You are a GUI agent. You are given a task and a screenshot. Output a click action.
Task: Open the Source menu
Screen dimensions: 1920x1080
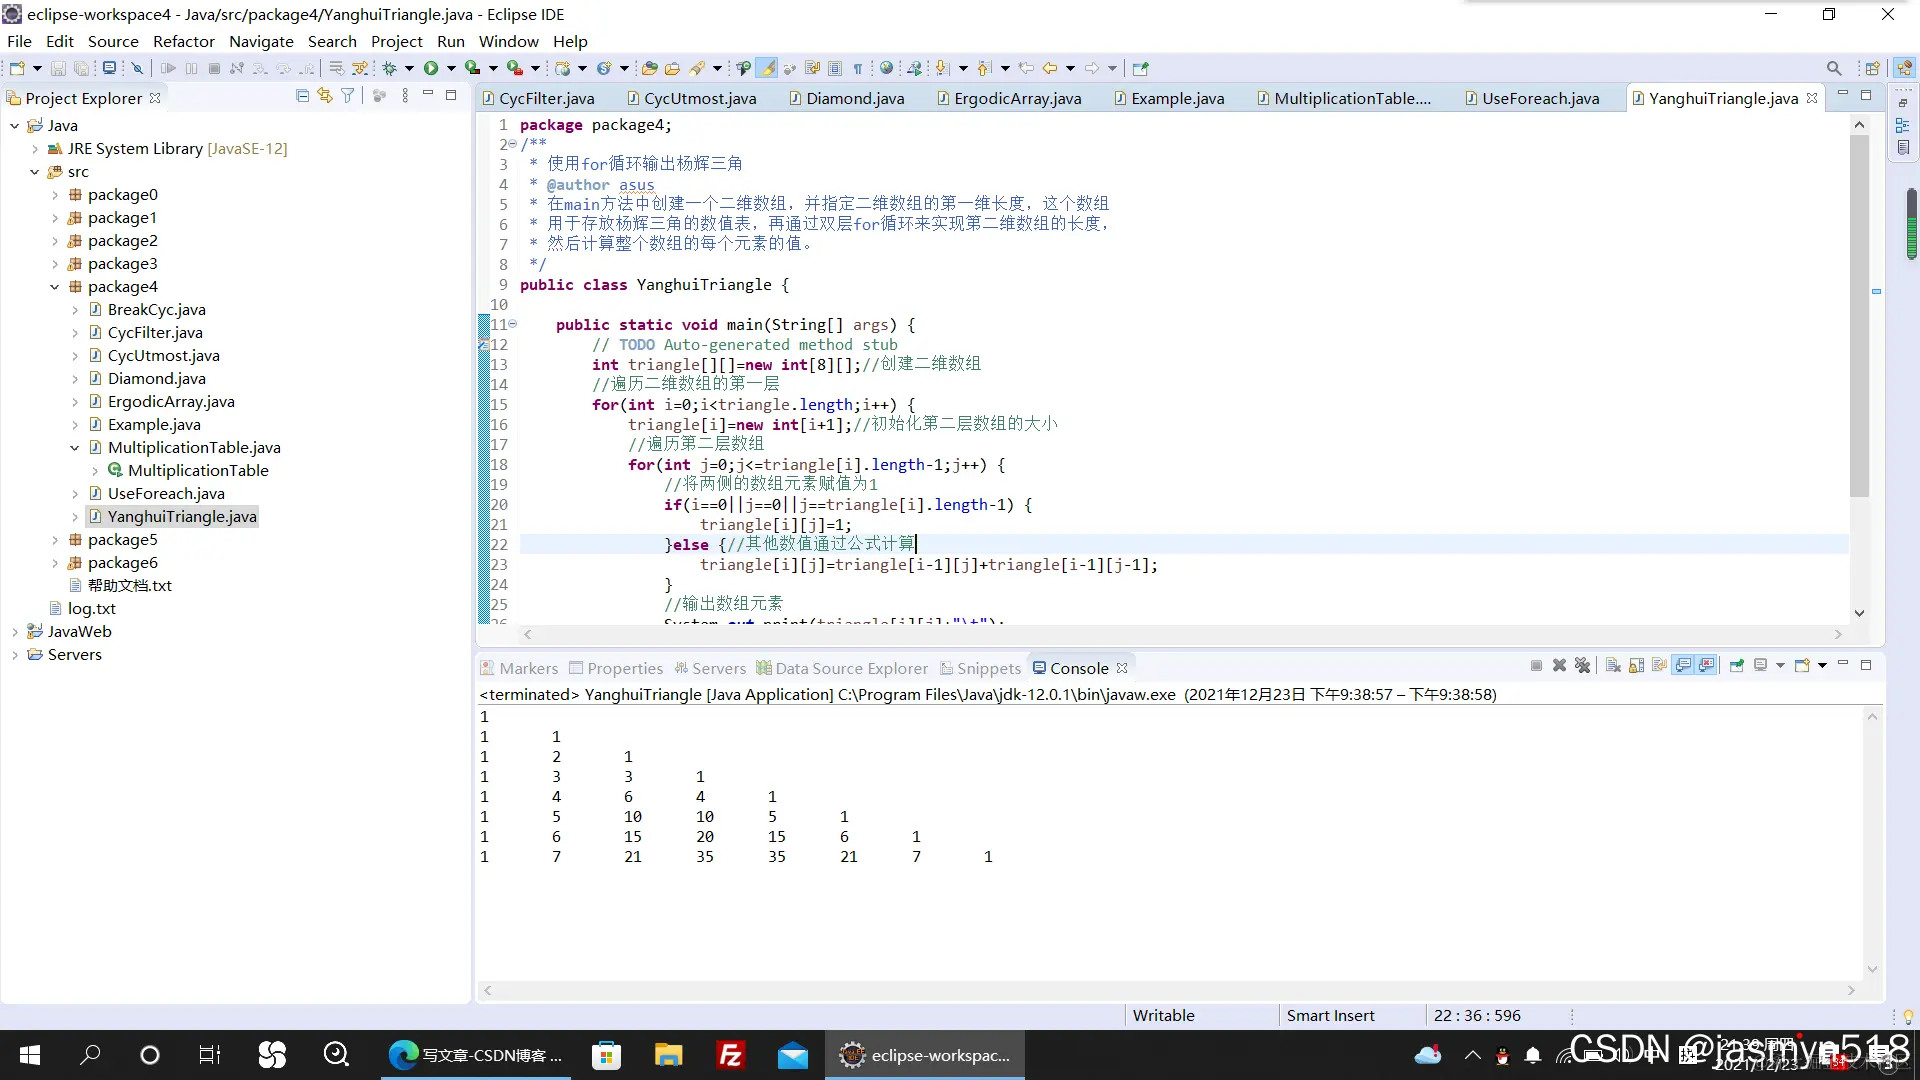coord(113,41)
